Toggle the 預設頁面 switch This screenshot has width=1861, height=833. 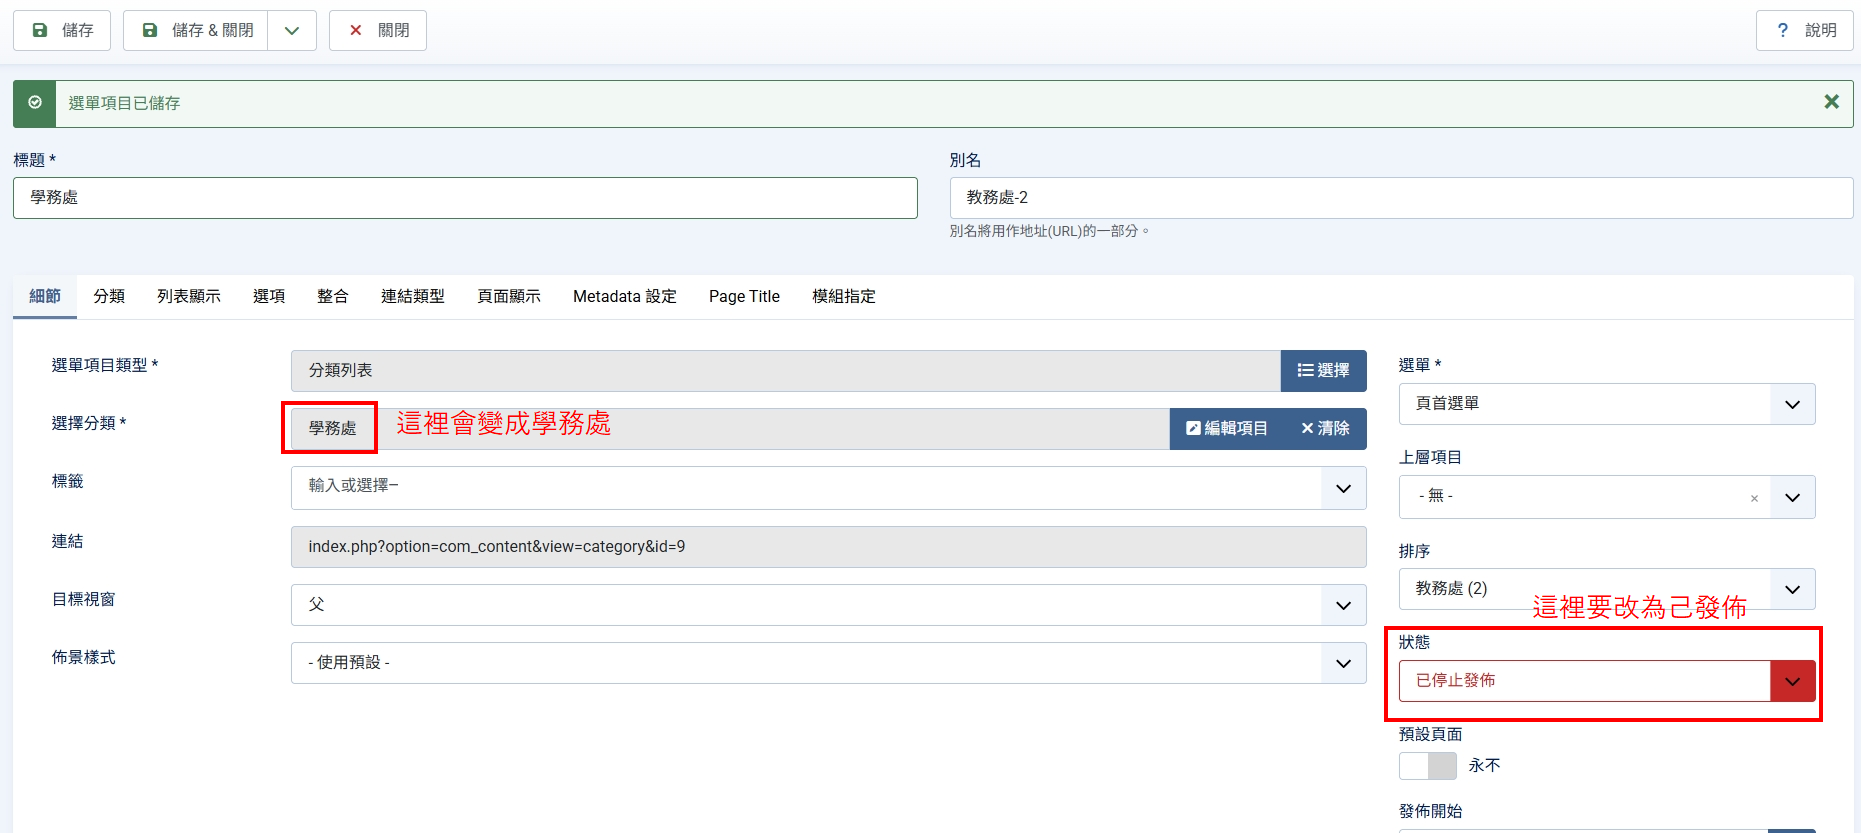1428,766
